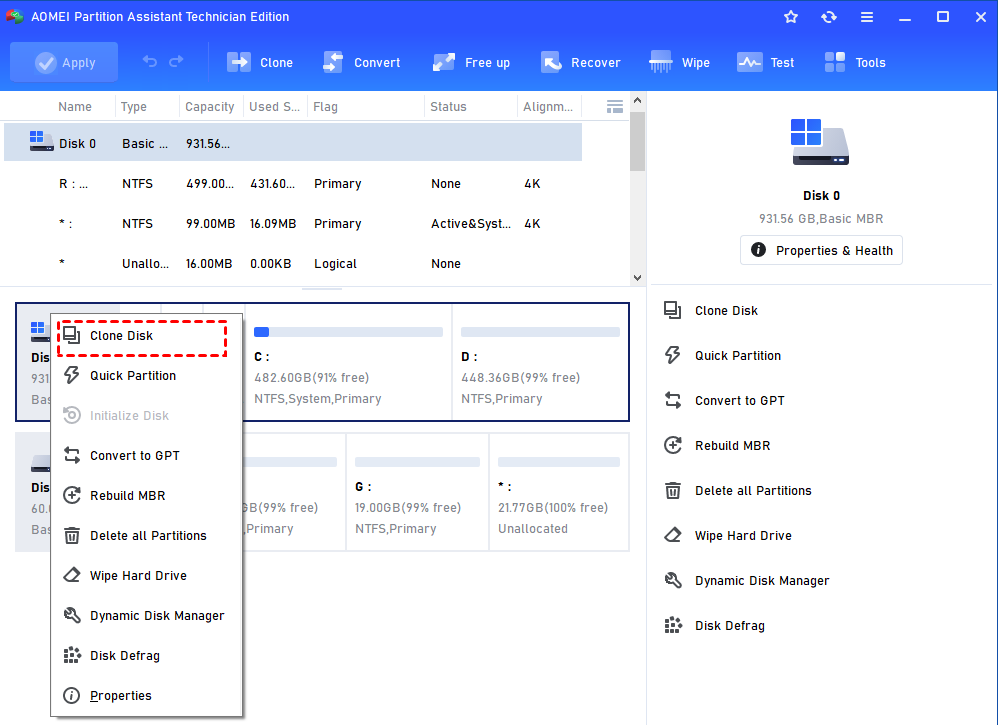Viewport: 998px width, 725px height.
Task: Select the Clone tool in the top toolbar
Action: (x=260, y=62)
